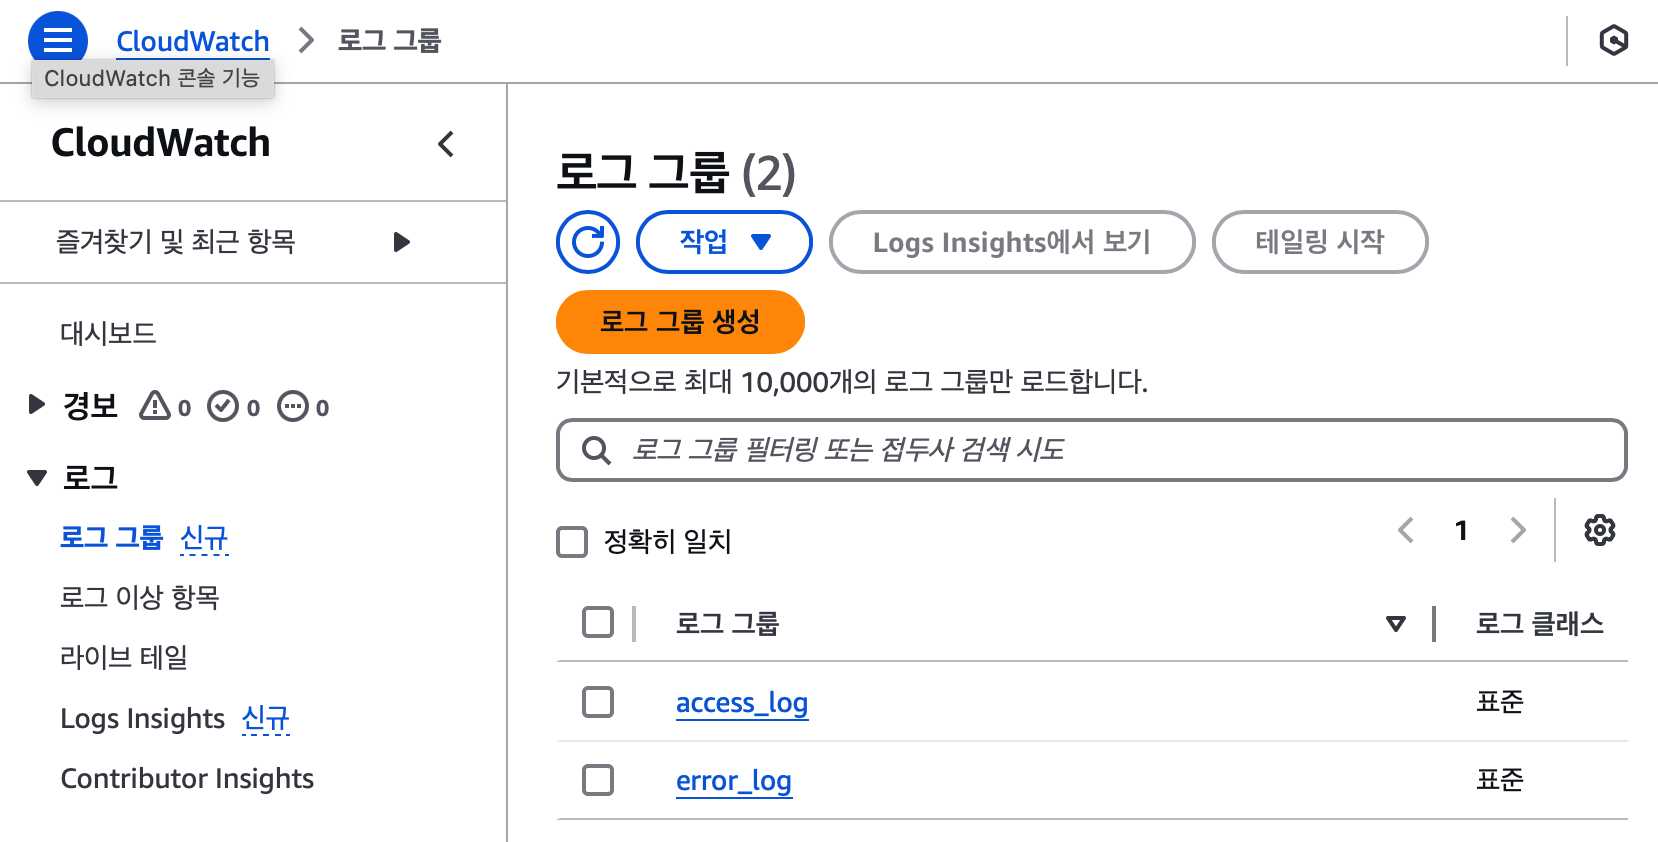
Task: Collapse the 로그 section
Action: click(37, 478)
